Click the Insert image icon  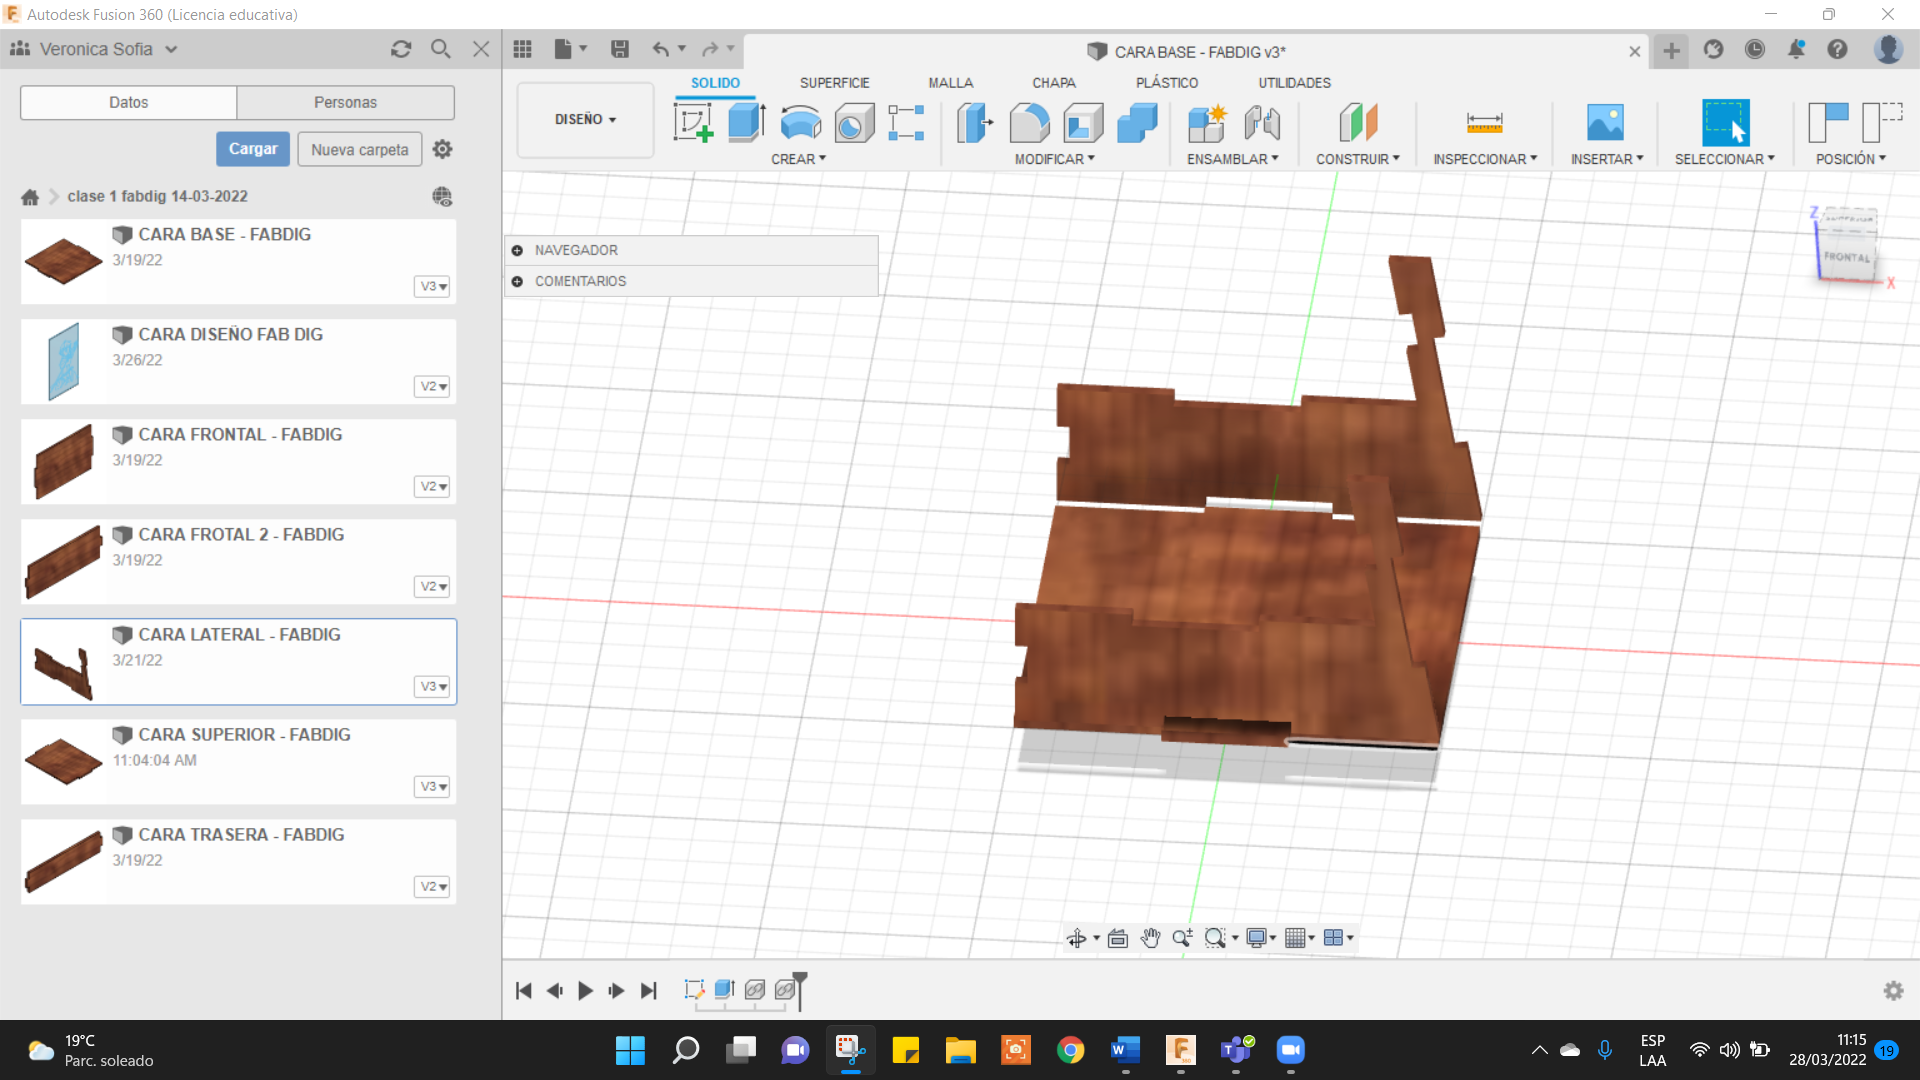1605,123
